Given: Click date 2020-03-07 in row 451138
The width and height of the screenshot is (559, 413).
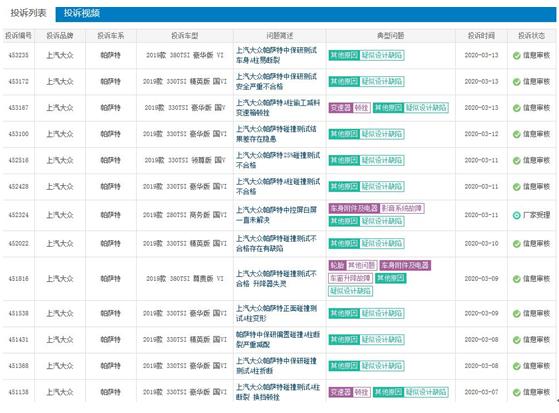Looking at the screenshot, I should [x=481, y=392].
